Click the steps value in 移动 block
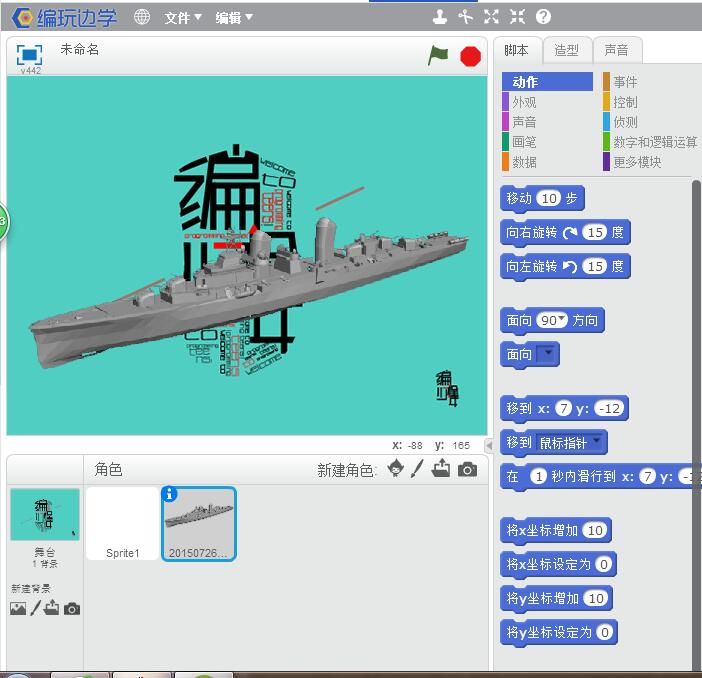702x678 pixels. pyautogui.click(x=548, y=198)
